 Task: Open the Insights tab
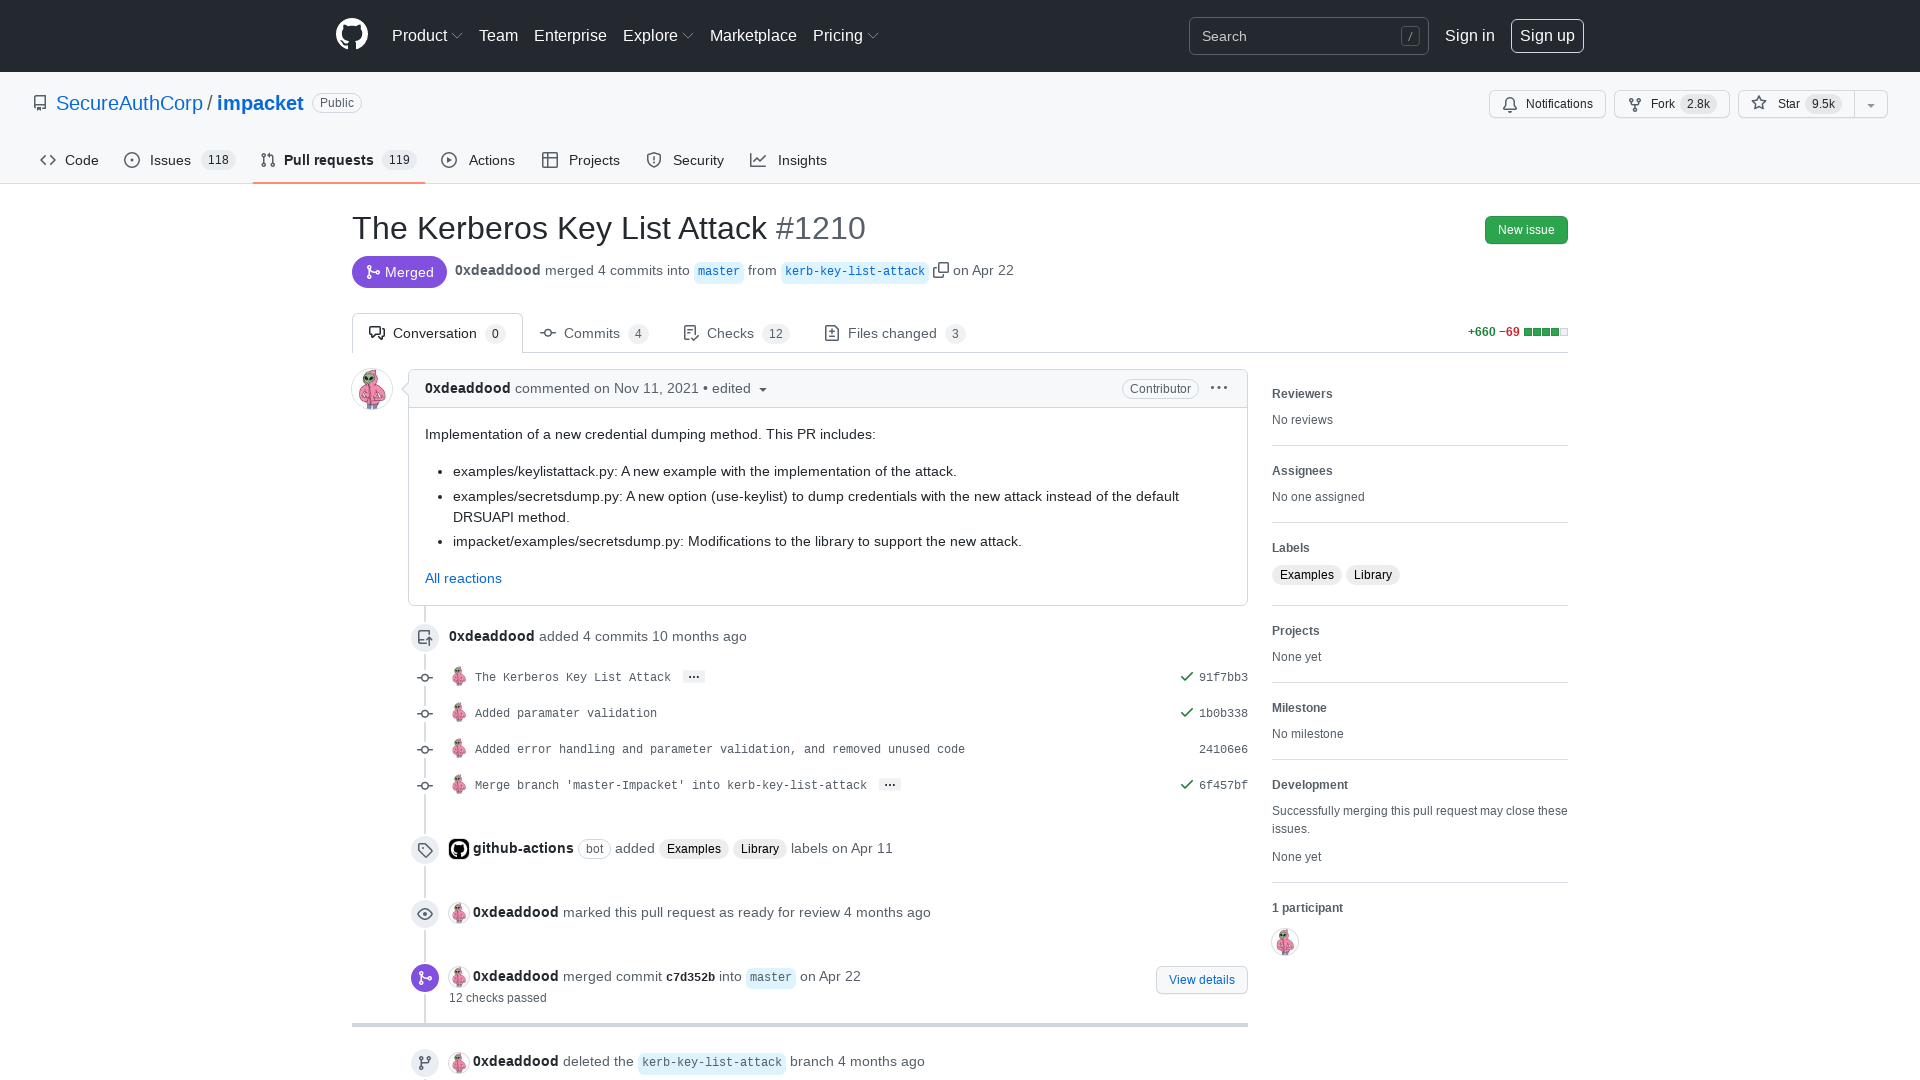pyautogui.click(x=788, y=160)
